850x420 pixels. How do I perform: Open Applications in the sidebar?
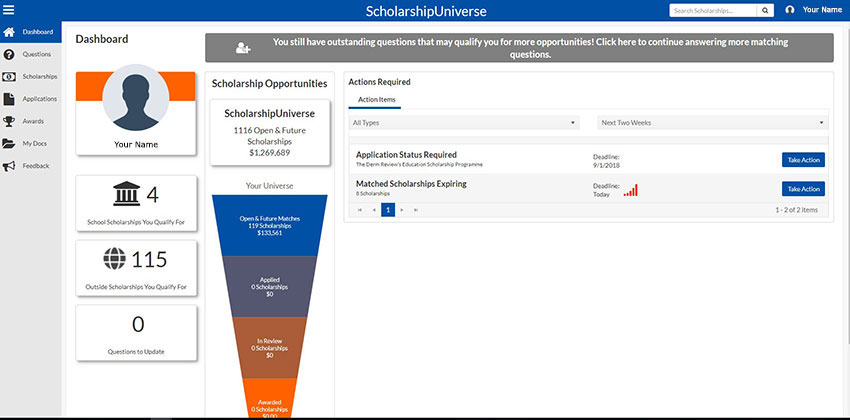click(31, 99)
